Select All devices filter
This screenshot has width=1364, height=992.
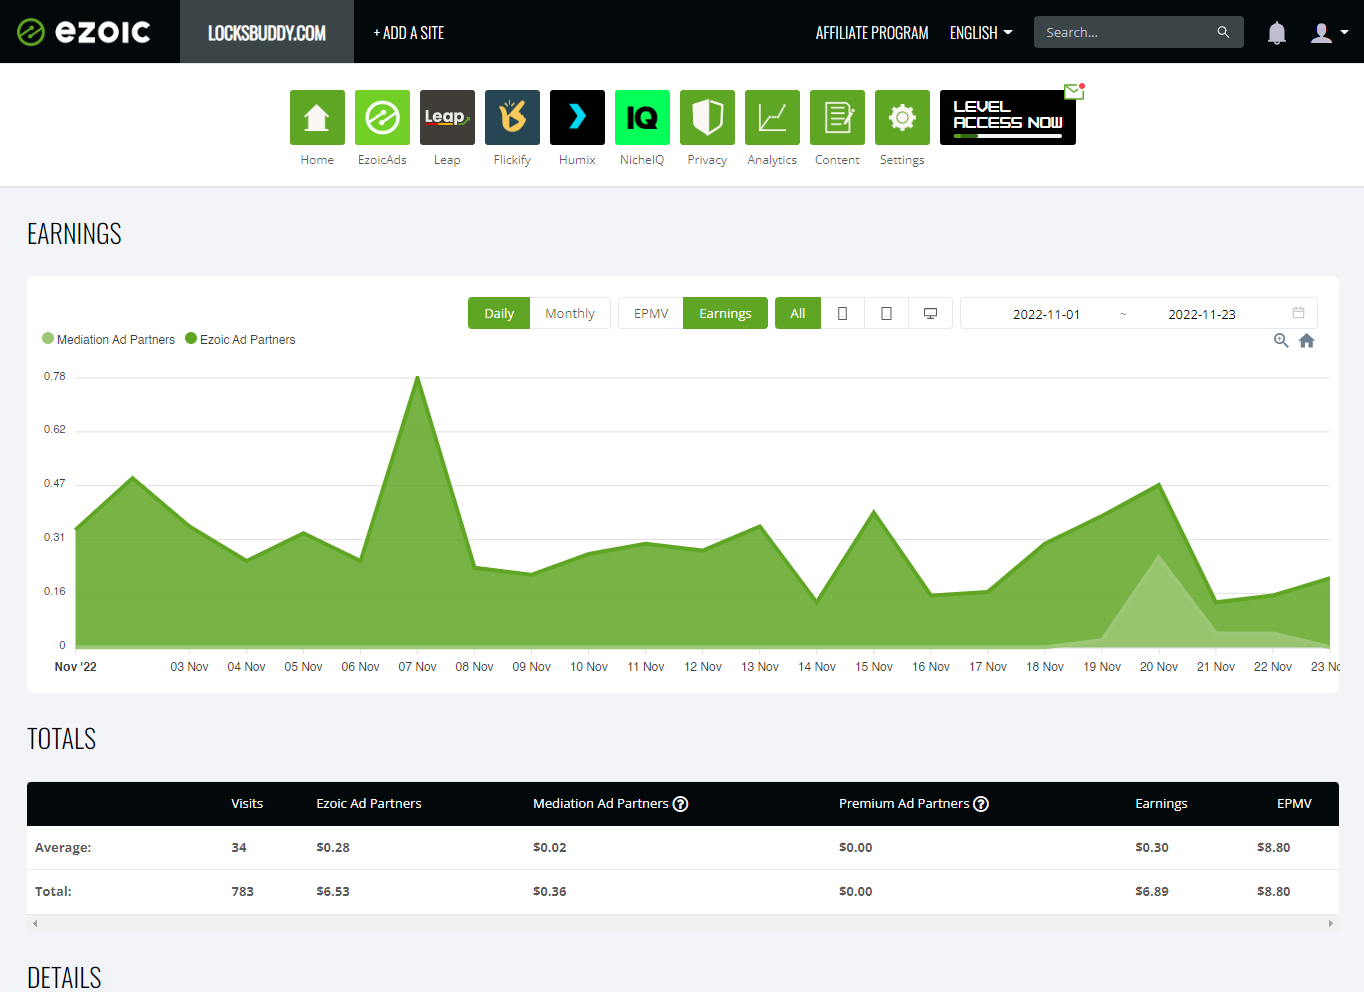point(798,313)
